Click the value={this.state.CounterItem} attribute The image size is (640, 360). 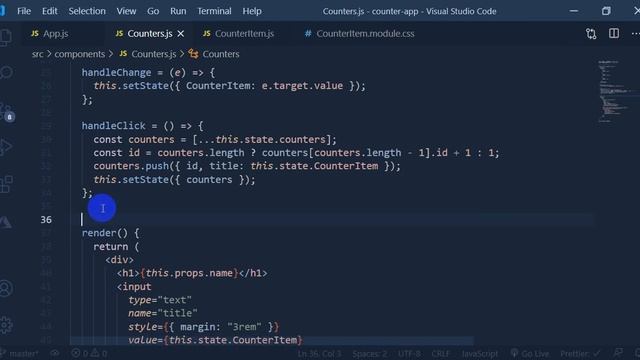[x=215, y=340]
